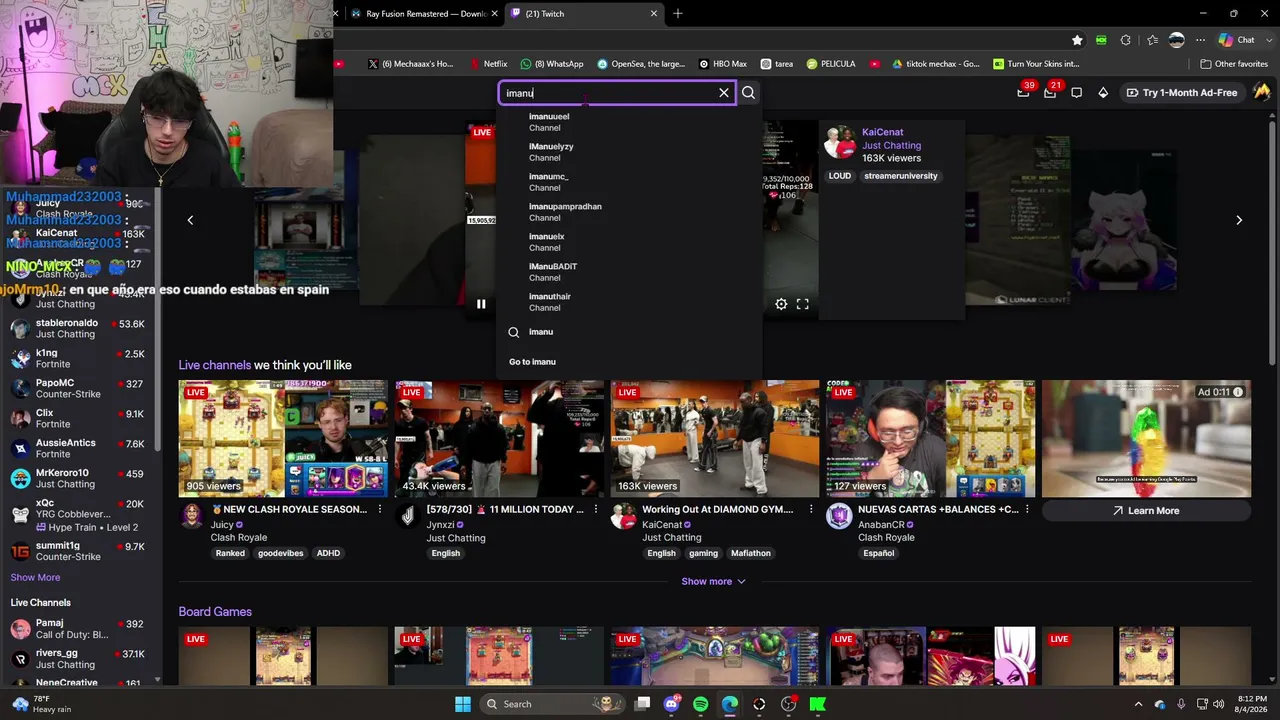Viewport: 1280px width, 720px height.
Task: Pause the featured stream player
Action: tap(481, 304)
